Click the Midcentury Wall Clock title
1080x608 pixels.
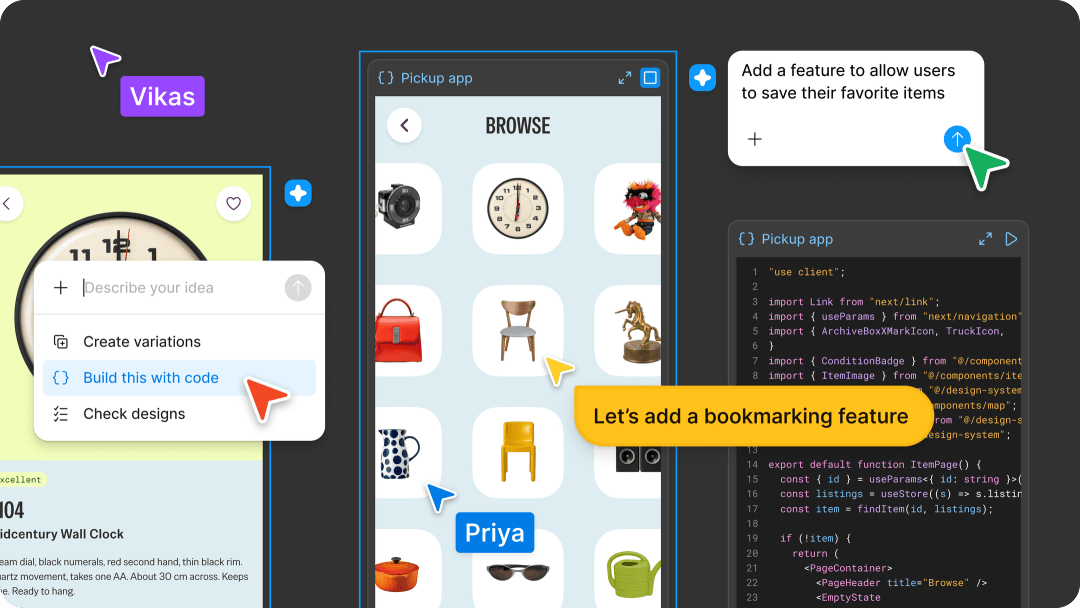62,534
